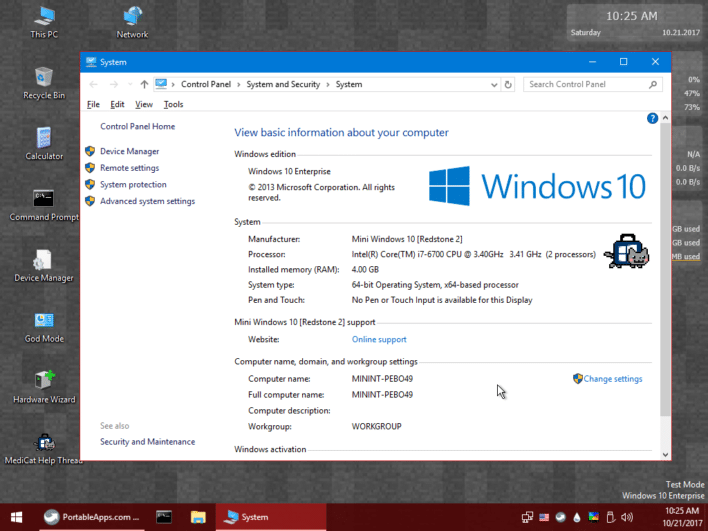
Task: Go up one level in Control Panel
Action: coord(144,84)
